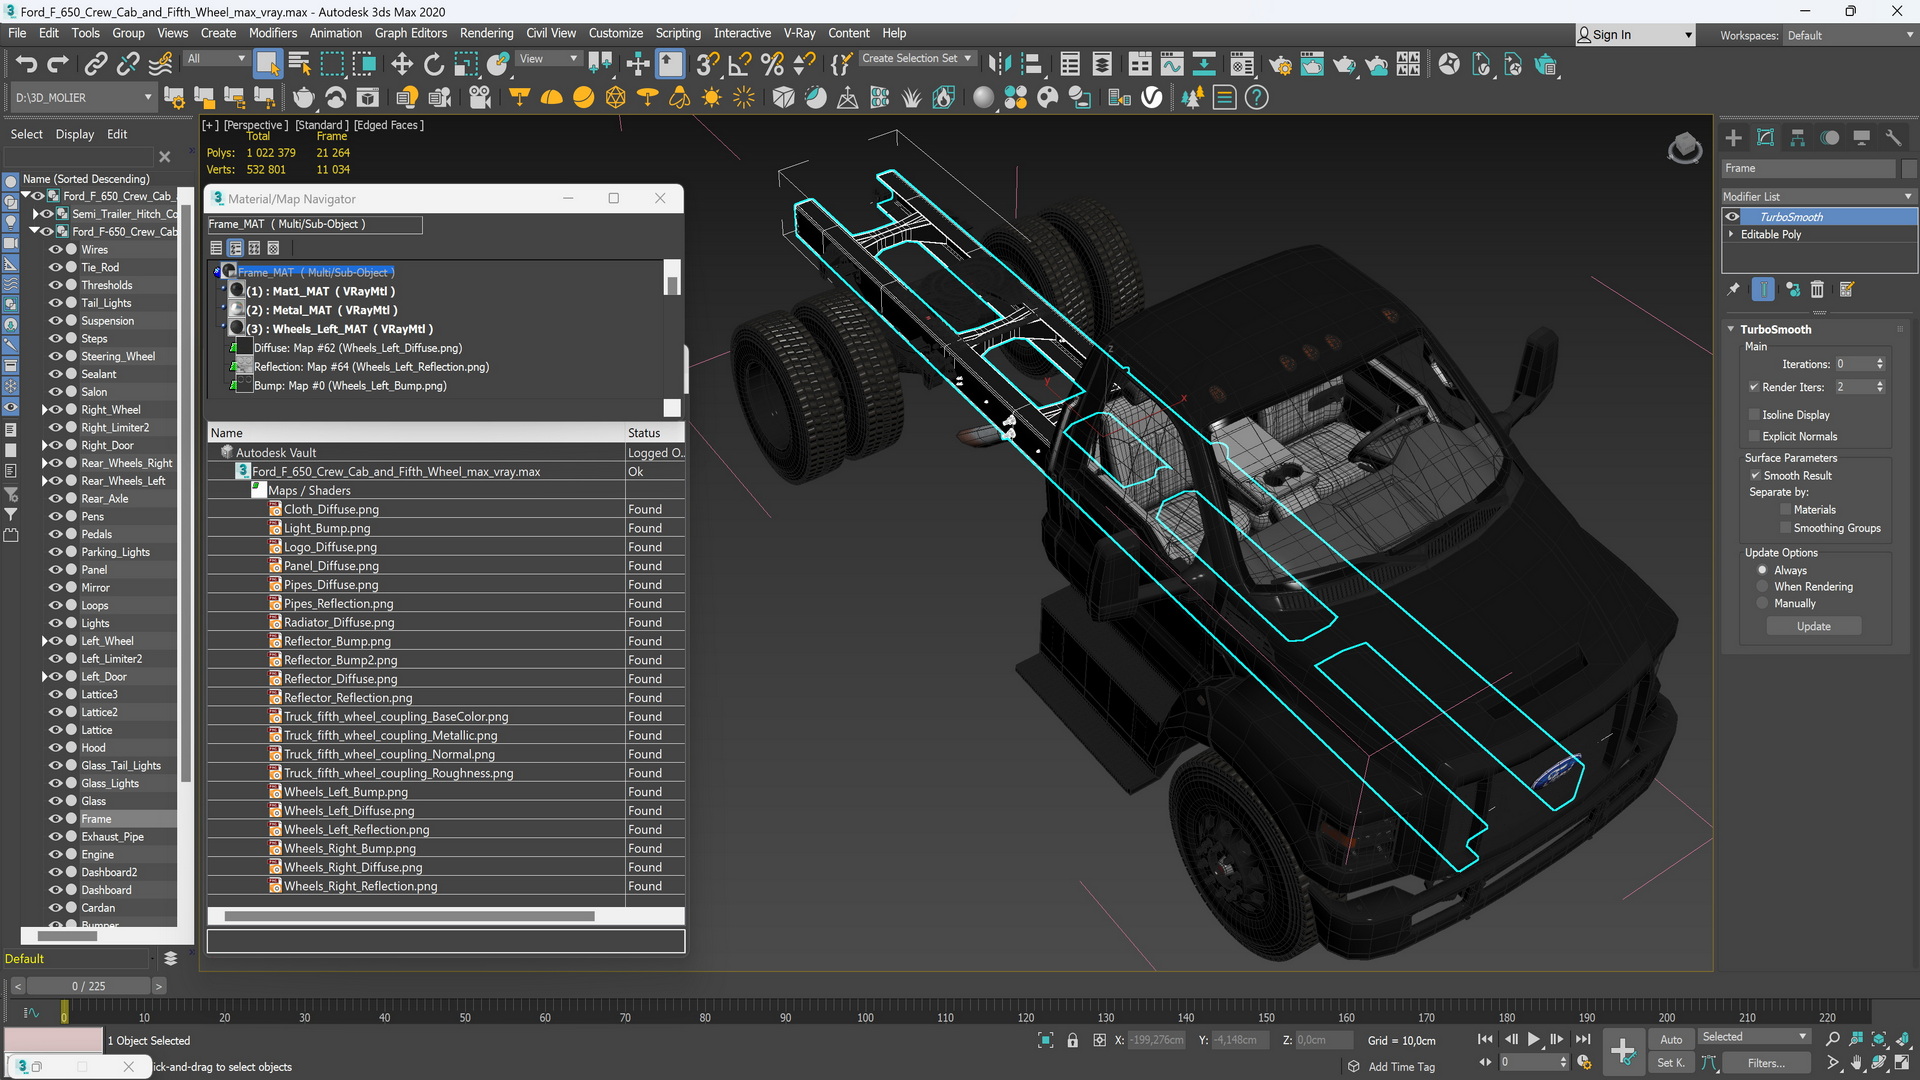Select the Manually update radio option
Screen dimensions: 1920x1080
click(x=1762, y=604)
